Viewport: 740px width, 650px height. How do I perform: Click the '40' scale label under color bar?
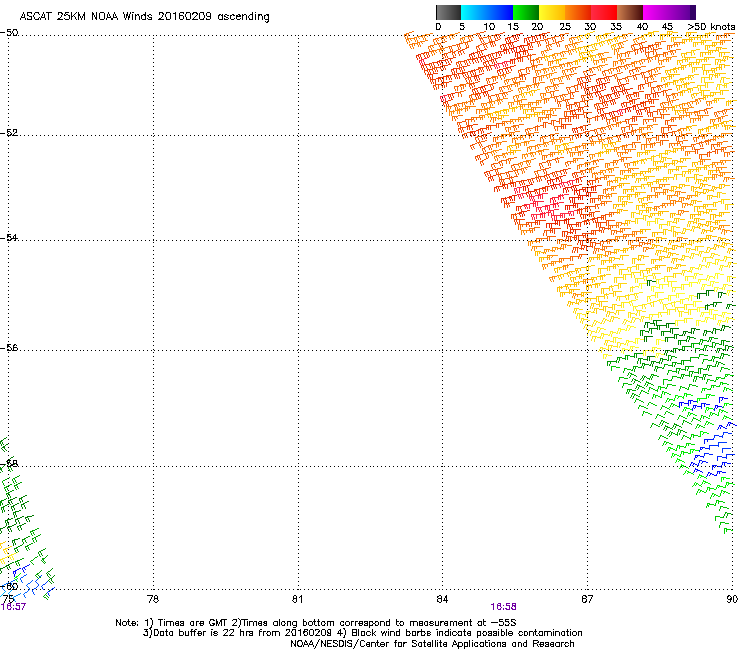point(642,27)
